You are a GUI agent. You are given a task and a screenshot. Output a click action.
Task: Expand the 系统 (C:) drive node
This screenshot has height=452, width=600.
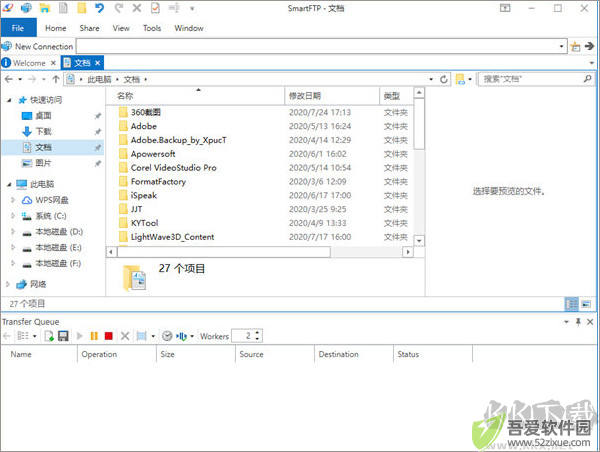click(13, 216)
